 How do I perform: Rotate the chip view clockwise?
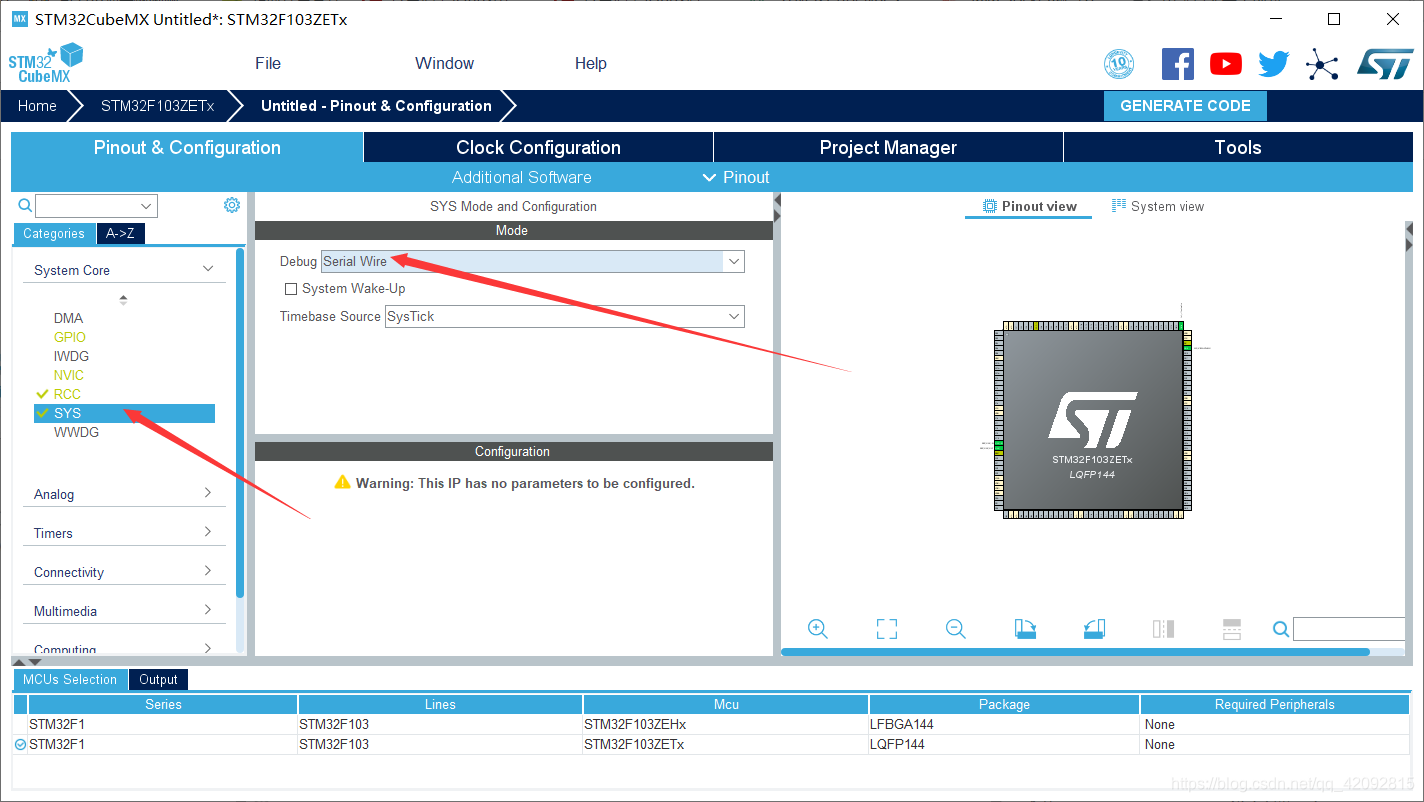[x=1025, y=629]
